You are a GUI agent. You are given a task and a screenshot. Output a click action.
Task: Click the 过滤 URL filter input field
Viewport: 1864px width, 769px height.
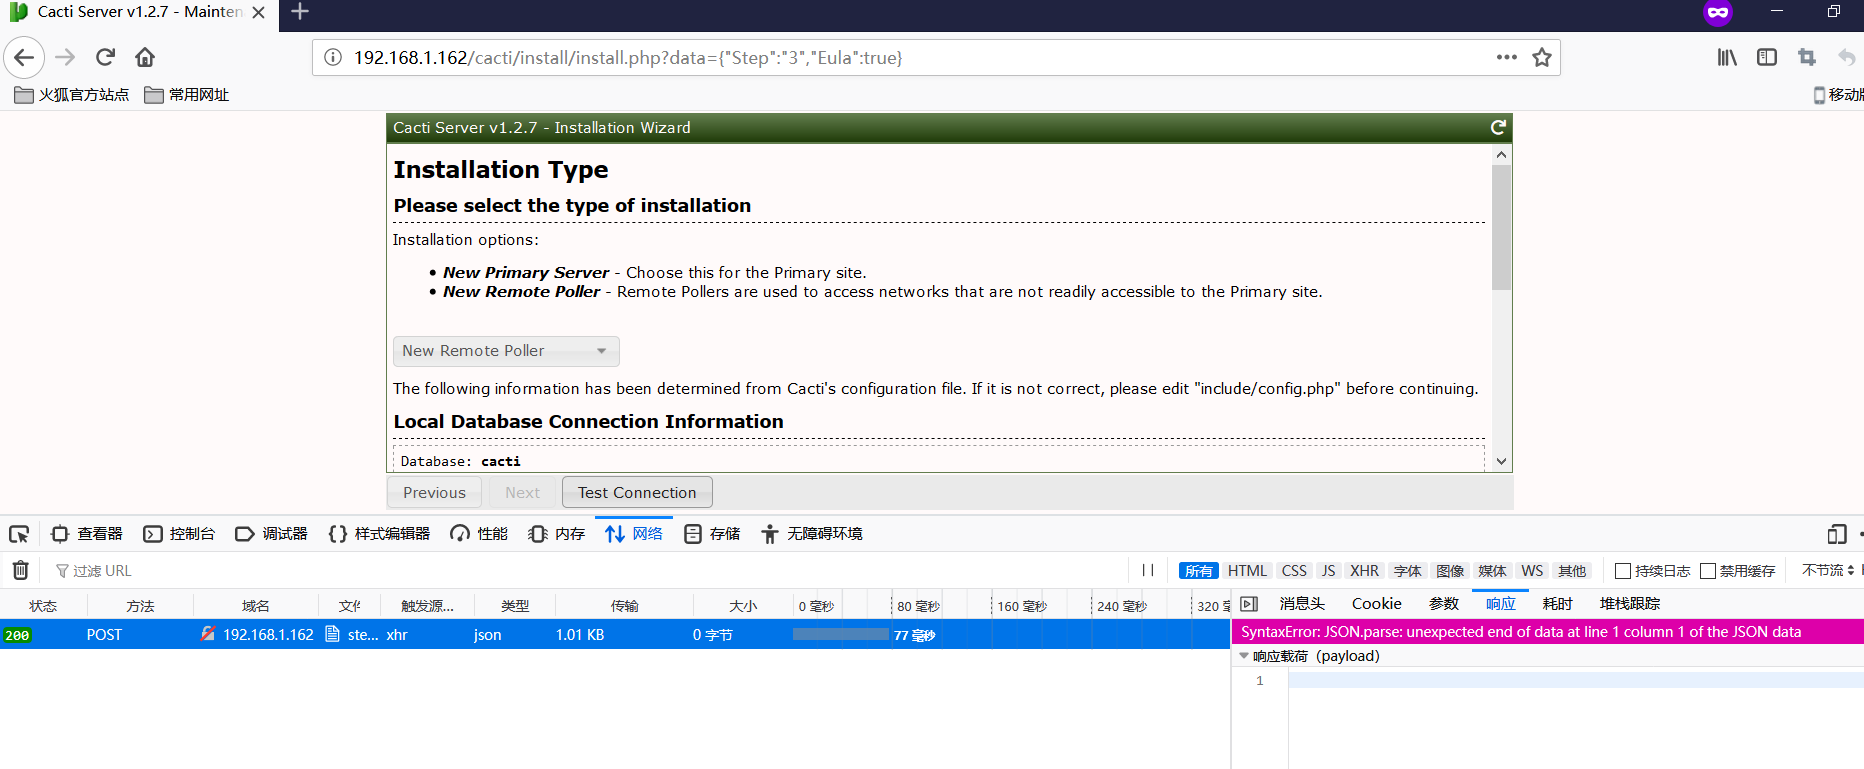tap(590, 570)
